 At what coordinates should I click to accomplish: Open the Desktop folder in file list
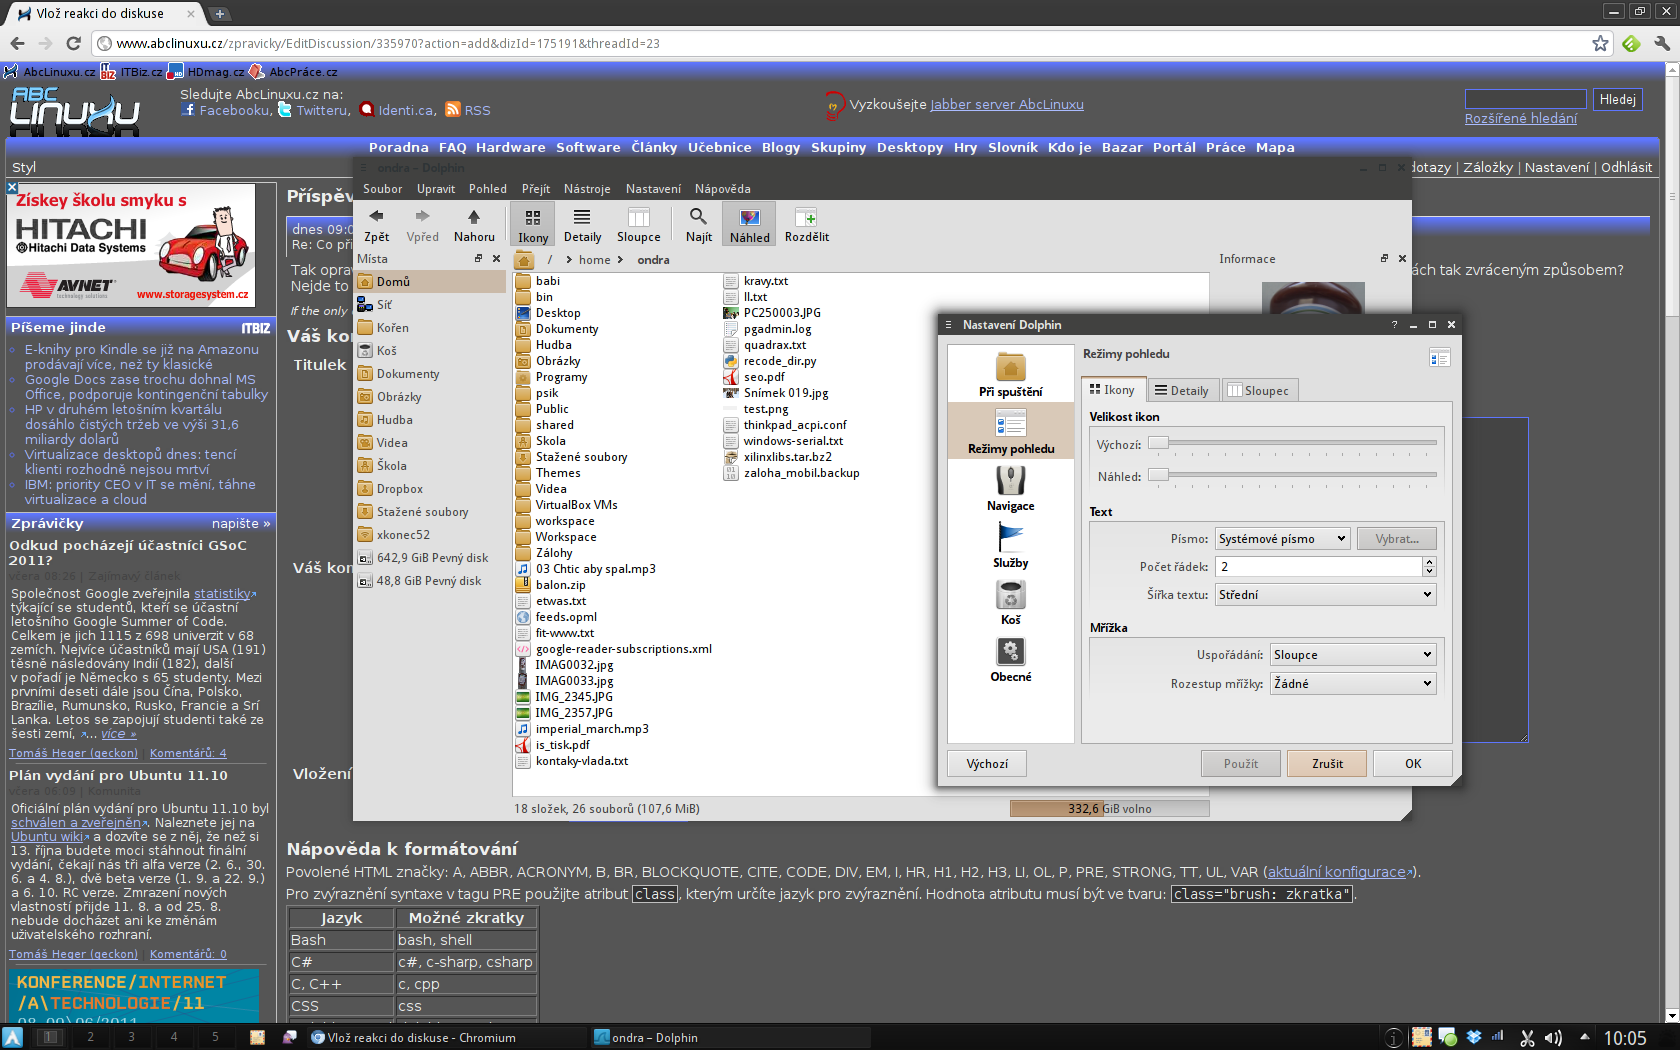[548, 313]
